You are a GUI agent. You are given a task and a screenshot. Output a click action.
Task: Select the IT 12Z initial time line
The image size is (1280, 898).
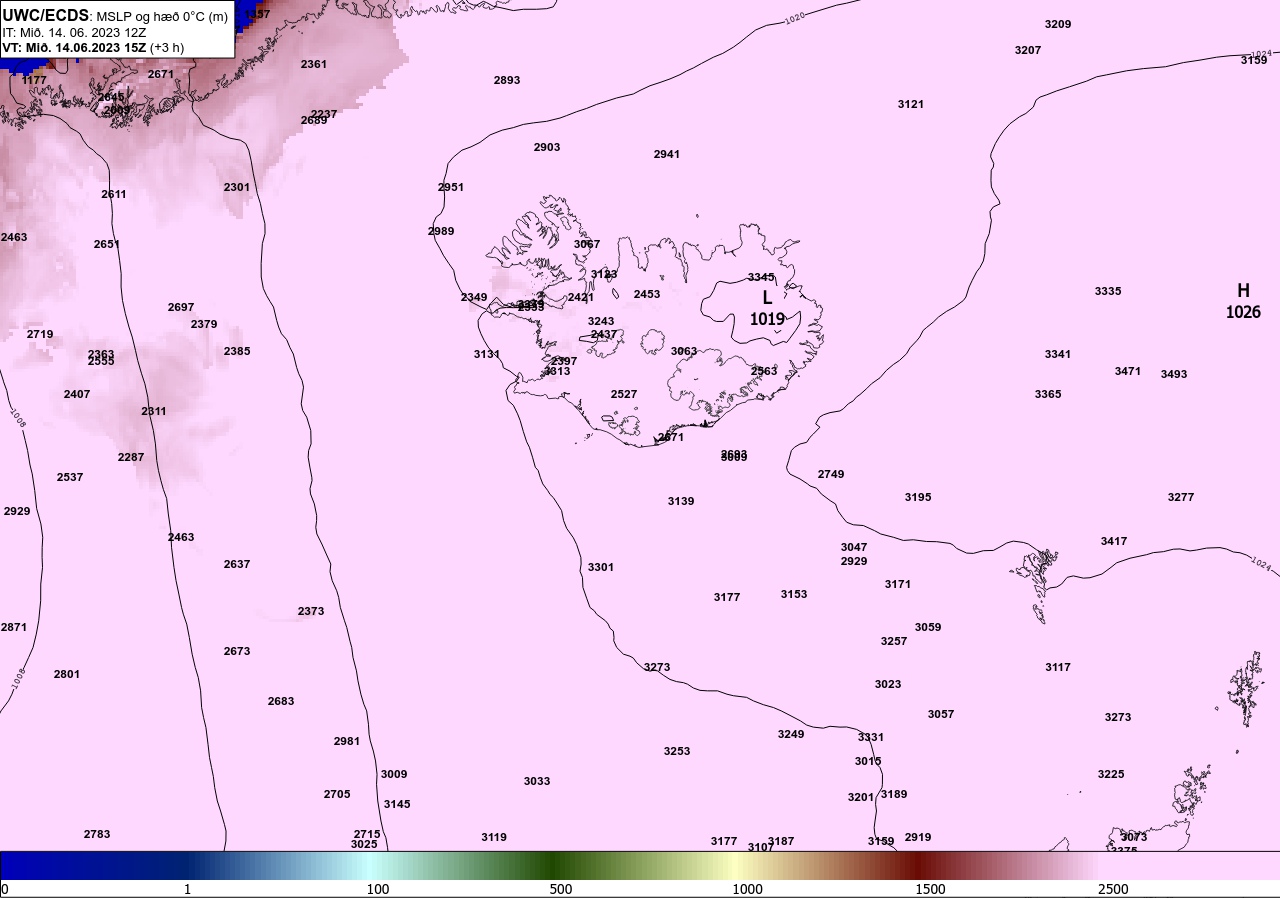tap(76, 32)
